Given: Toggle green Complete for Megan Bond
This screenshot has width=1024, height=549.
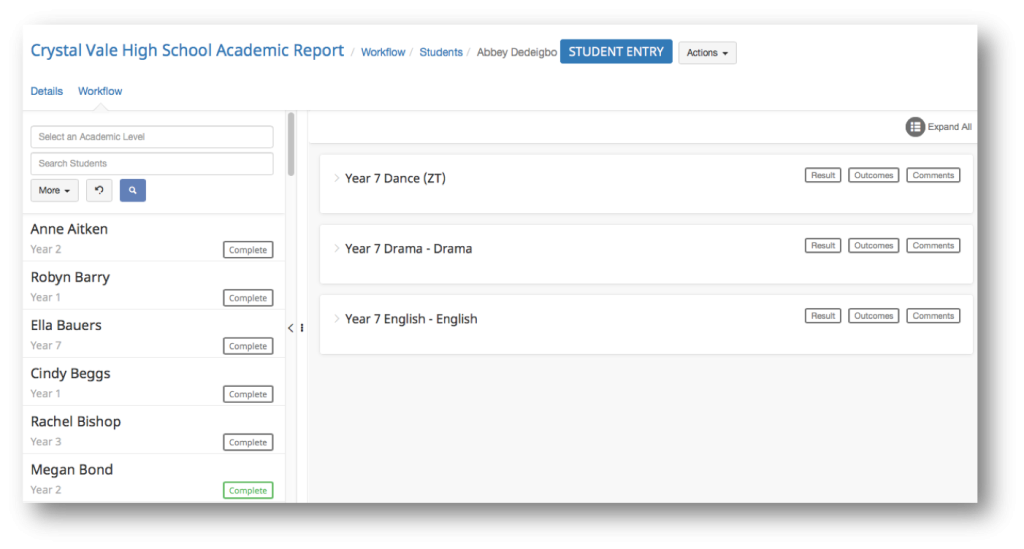Looking at the screenshot, I should click(x=248, y=490).
